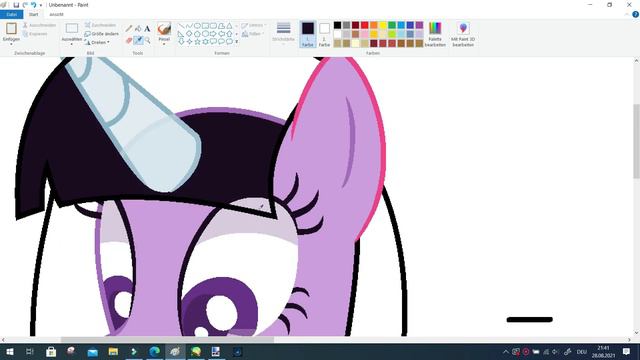Switch to the Ansicht ribbon tab
This screenshot has height=360, width=640.
coord(56,14)
